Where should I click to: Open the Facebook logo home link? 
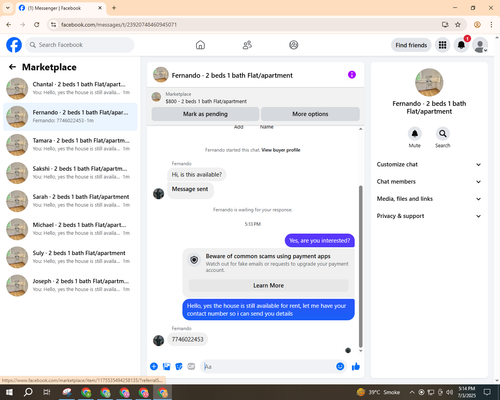point(14,45)
